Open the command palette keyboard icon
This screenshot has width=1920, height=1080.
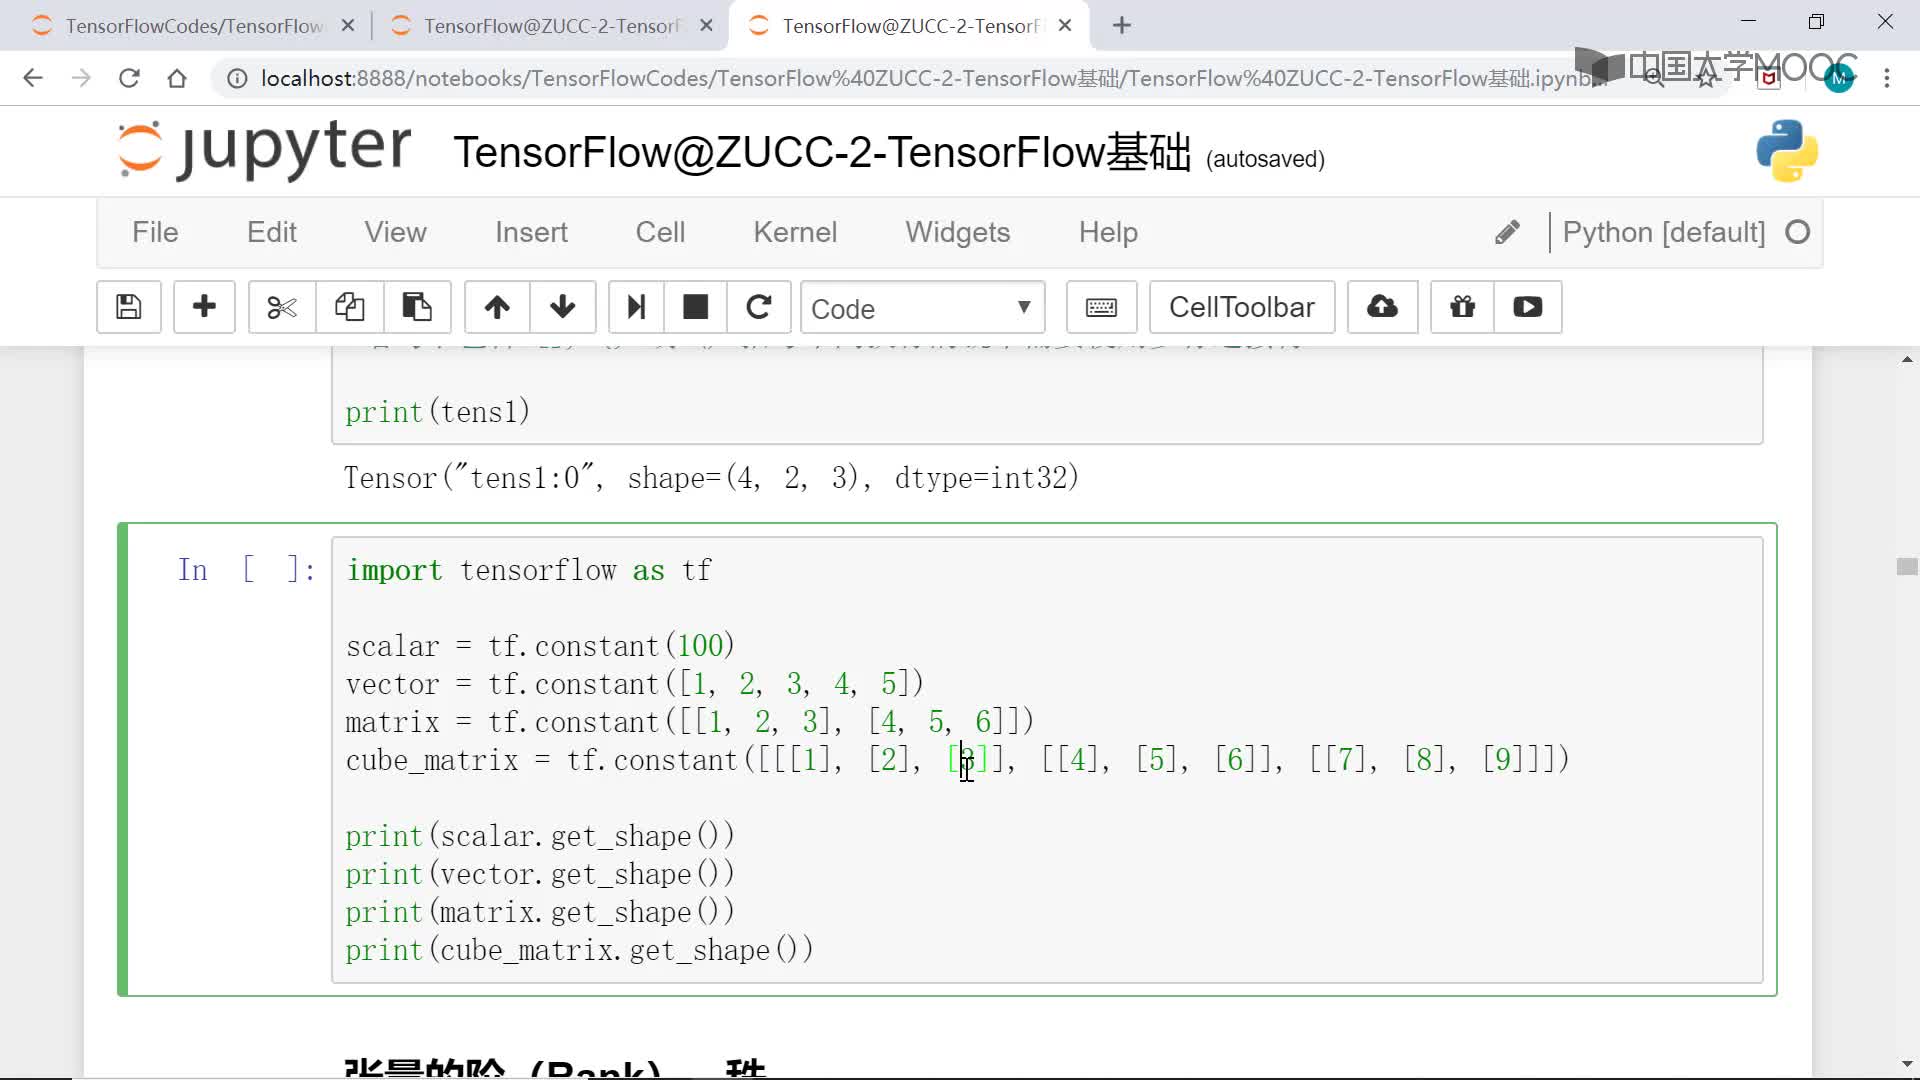1101,307
